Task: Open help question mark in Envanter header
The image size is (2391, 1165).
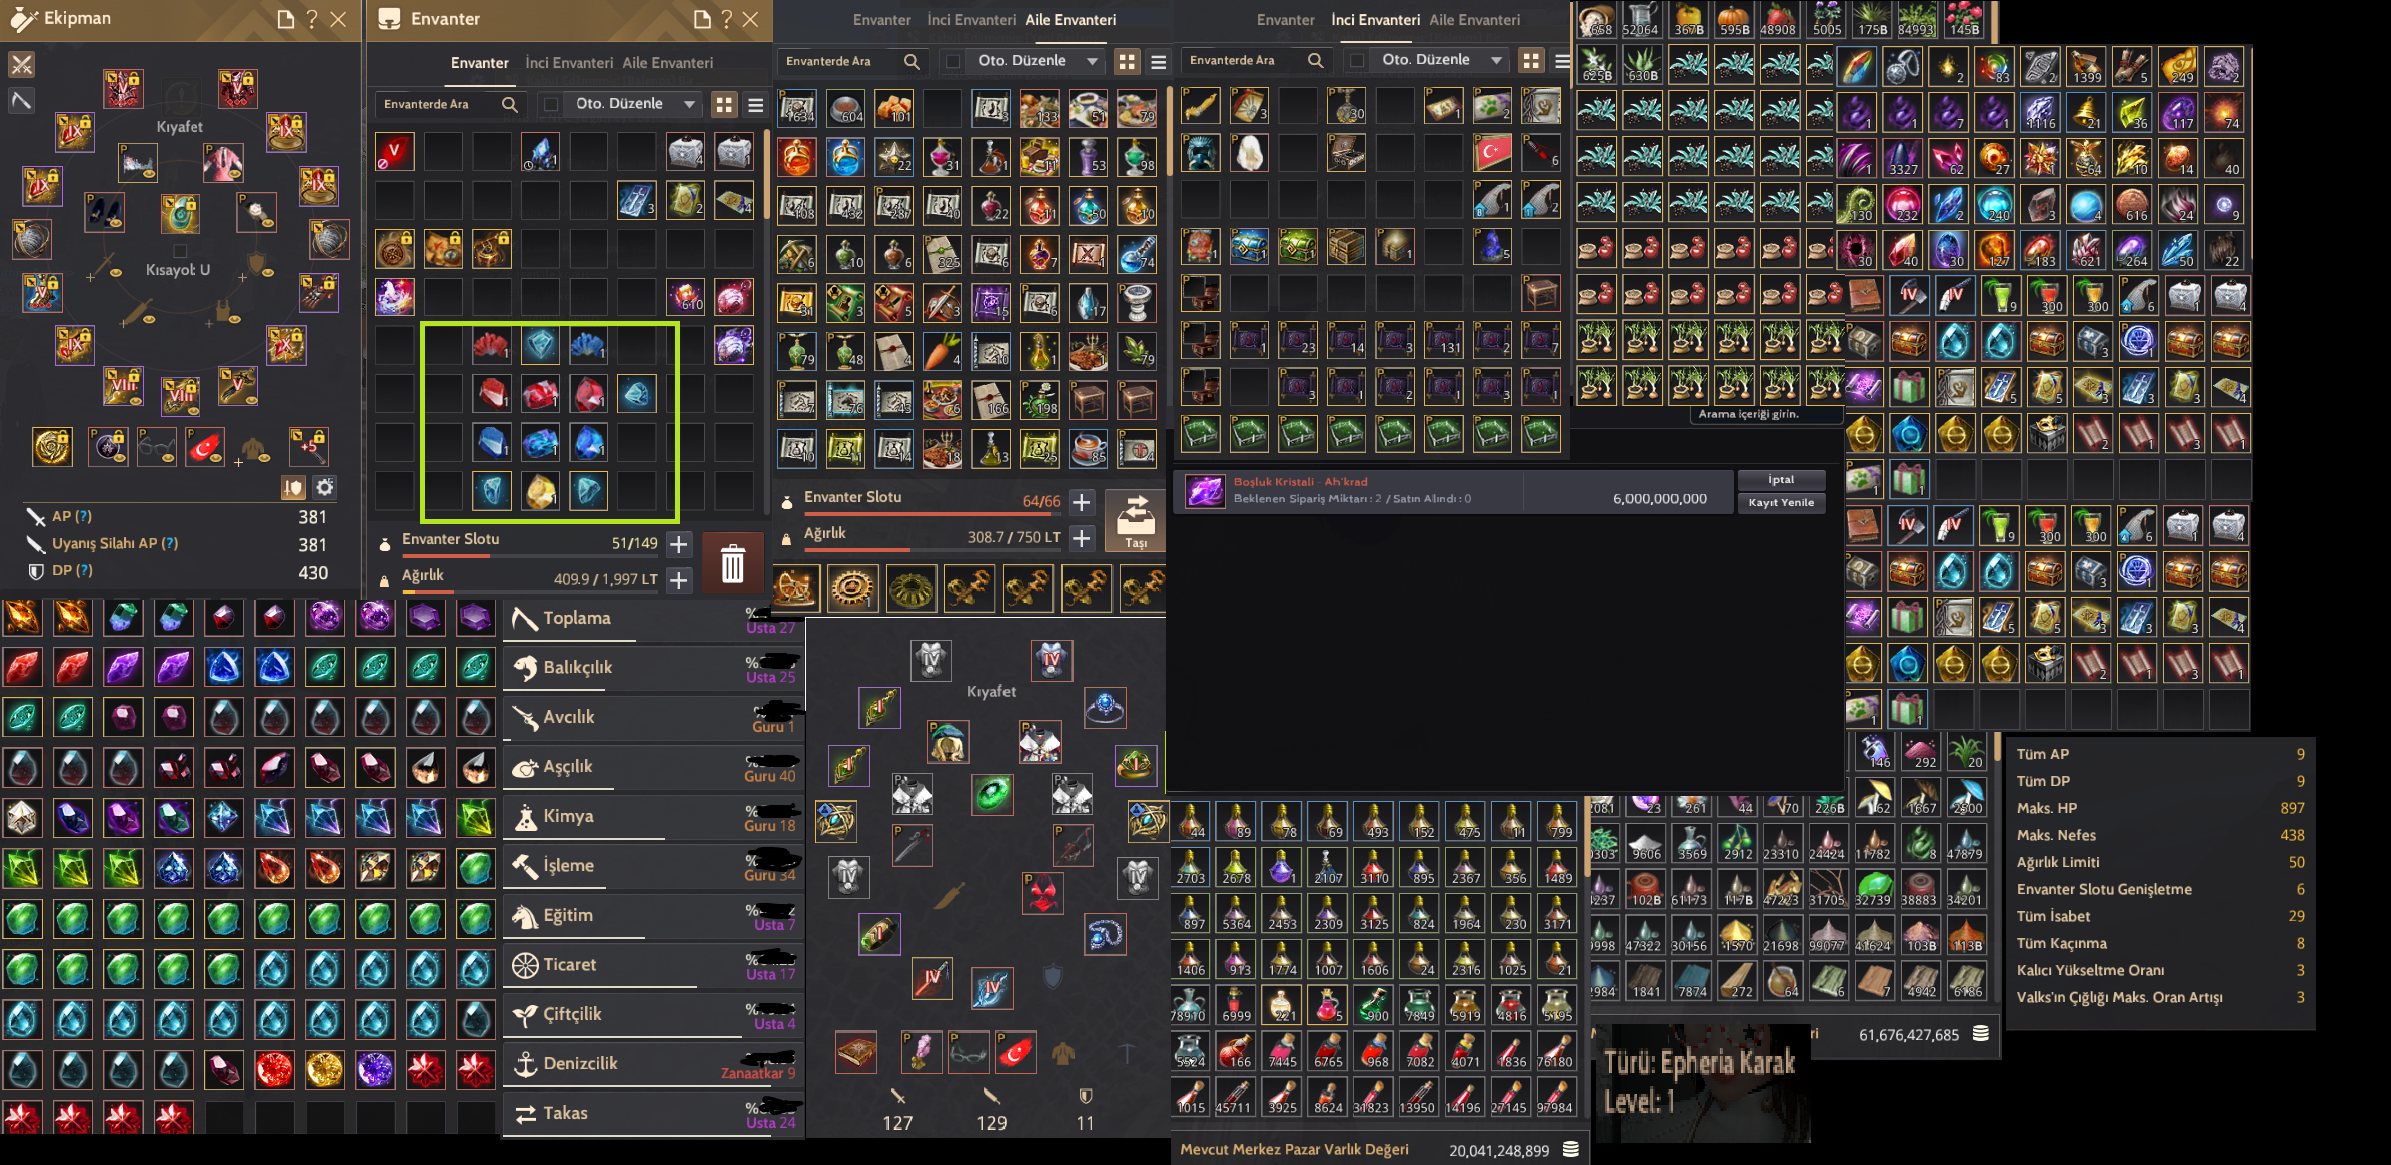Action: (727, 19)
